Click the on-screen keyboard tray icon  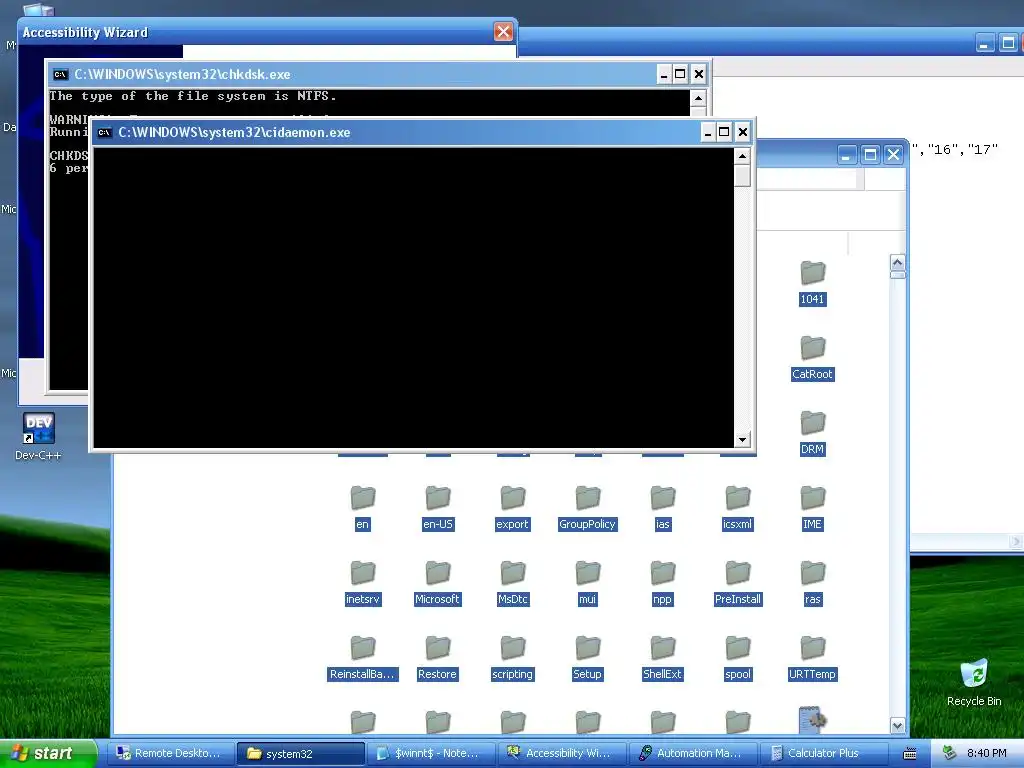[x=910, y=754]
